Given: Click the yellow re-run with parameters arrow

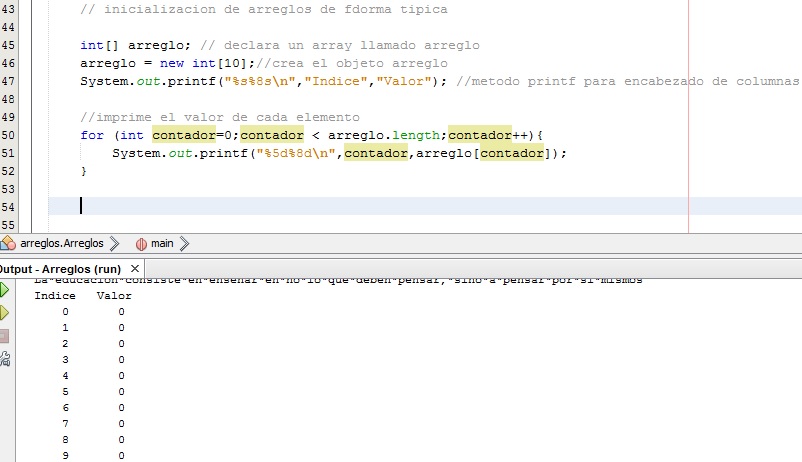Looking at the screenshot, I should point(4,313).
